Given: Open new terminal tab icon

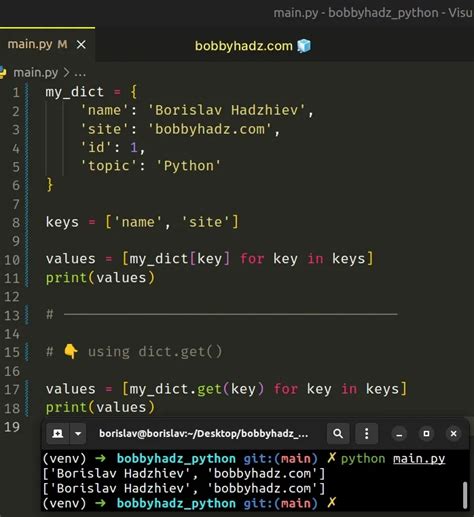Looking at the screenshot, I should [58, 433].
